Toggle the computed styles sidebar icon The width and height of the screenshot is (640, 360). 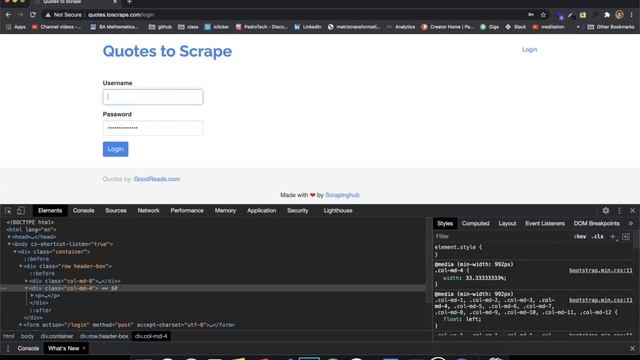[626, 237]
